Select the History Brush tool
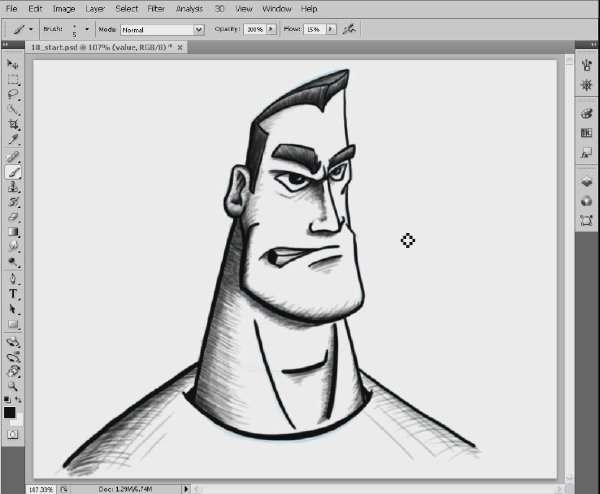600x494 pixels. [x=13, y=202]
